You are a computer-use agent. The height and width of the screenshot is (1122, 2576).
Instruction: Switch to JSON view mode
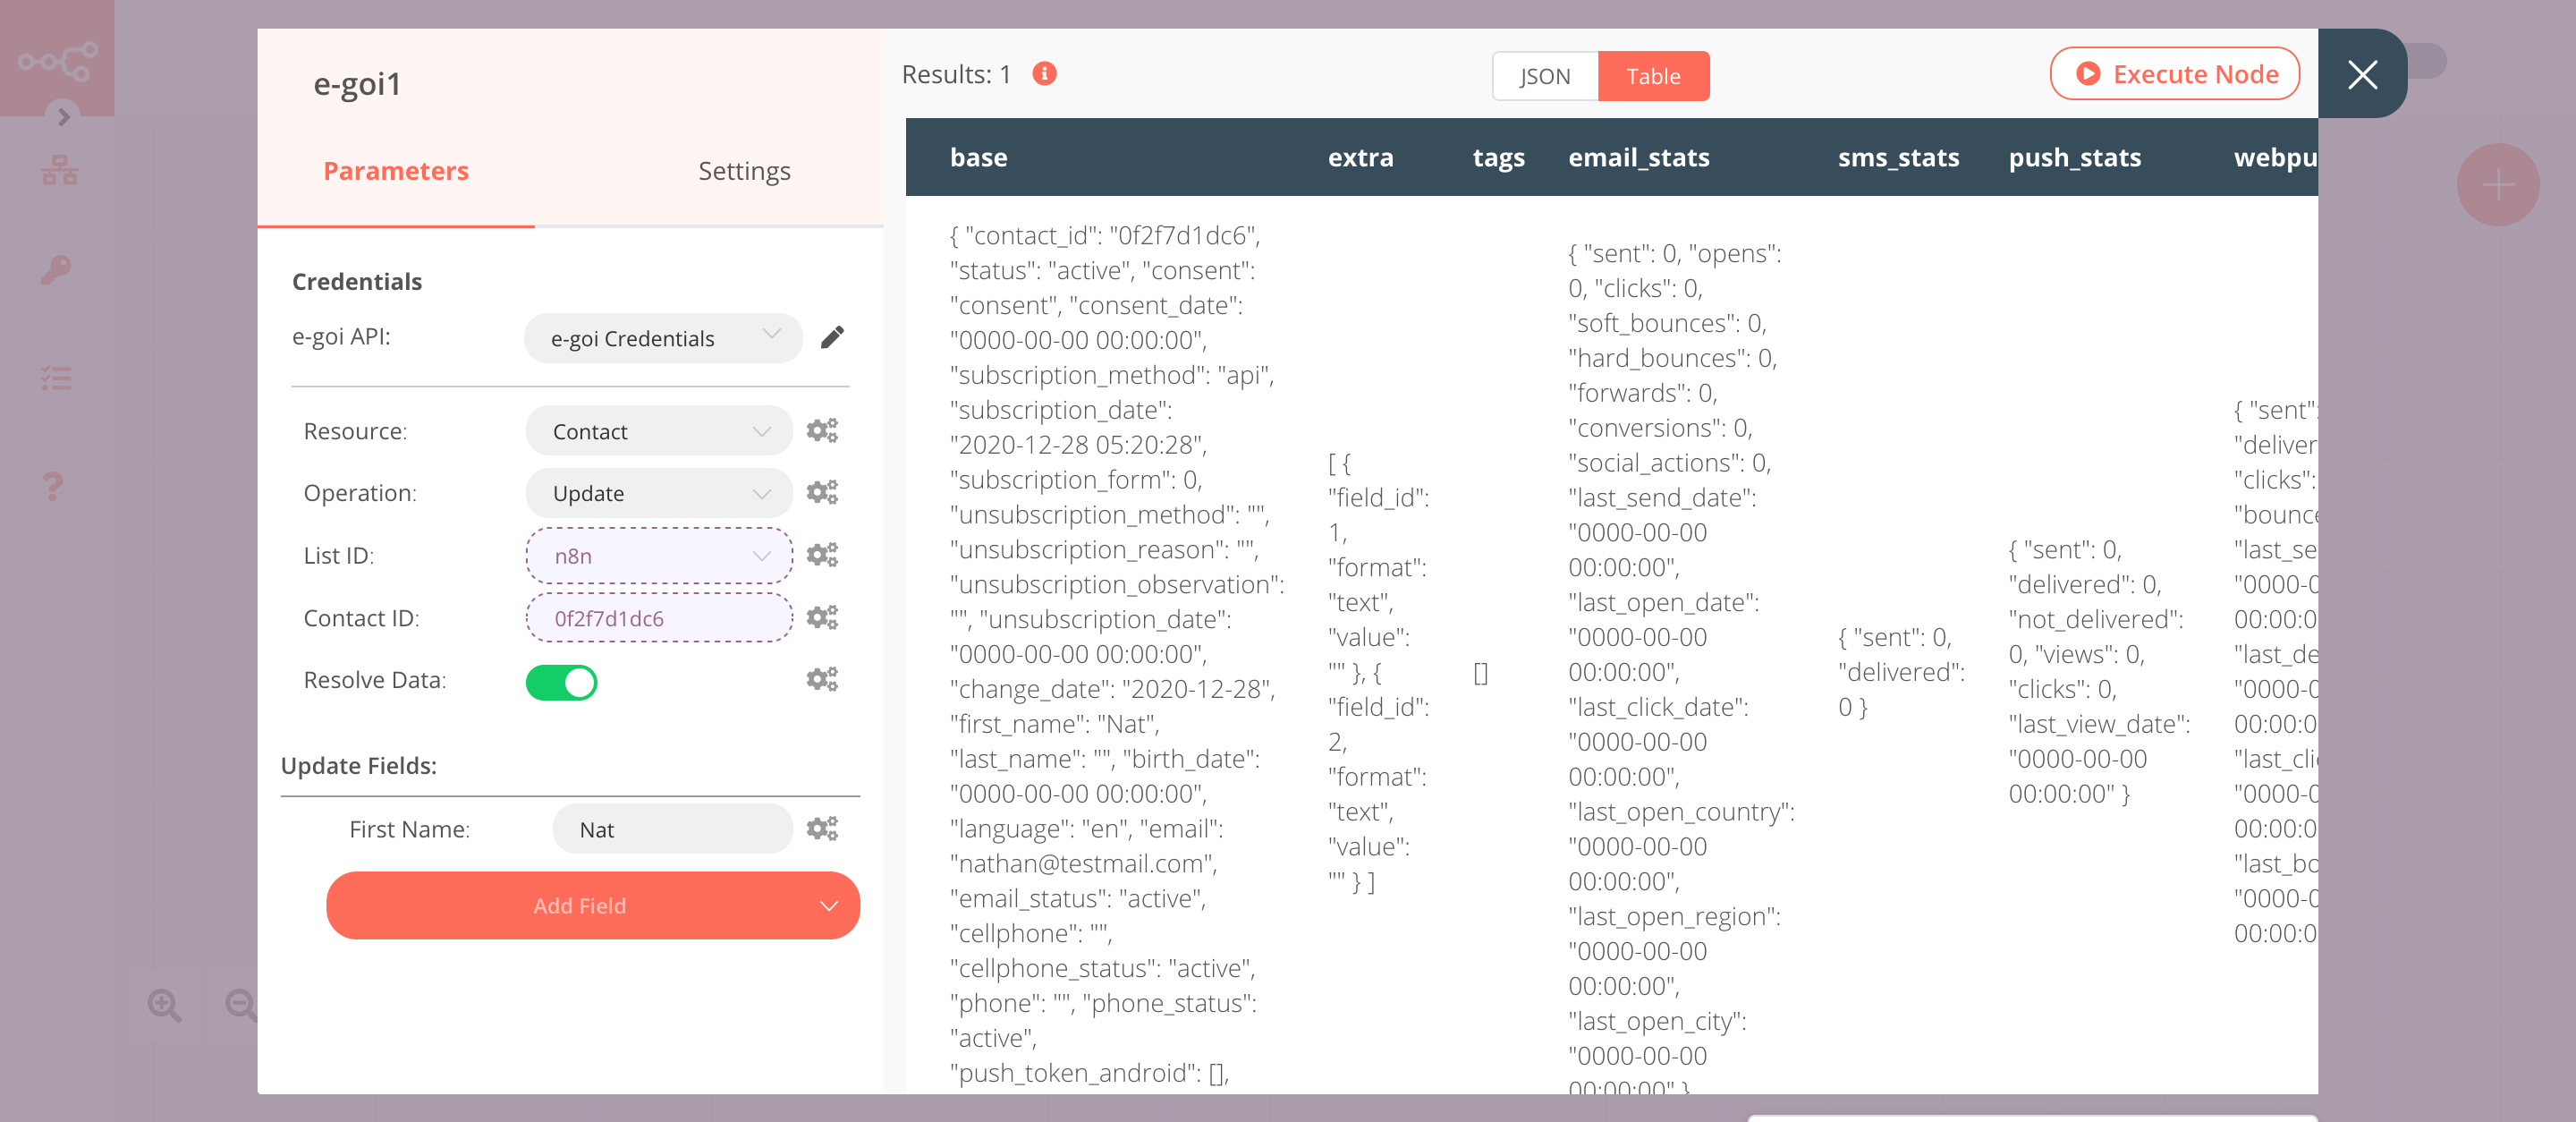[x=1543, y=74]
